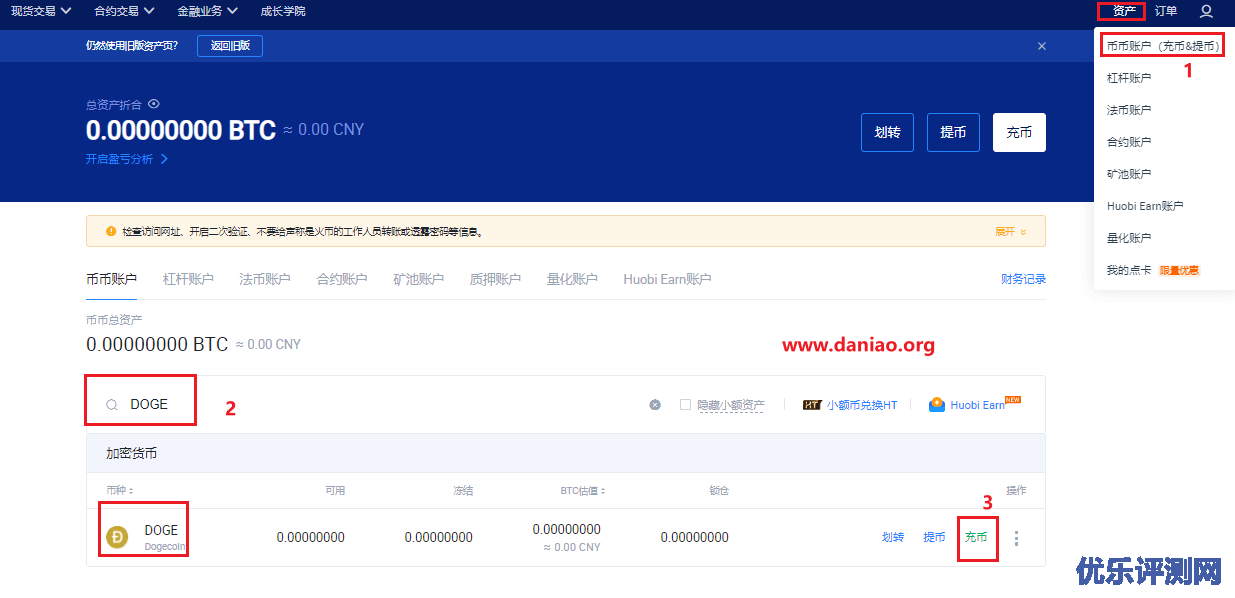The image size is (1235, 598).
Task: Switch to the 合约账户 tab
Action: [342, 279]
